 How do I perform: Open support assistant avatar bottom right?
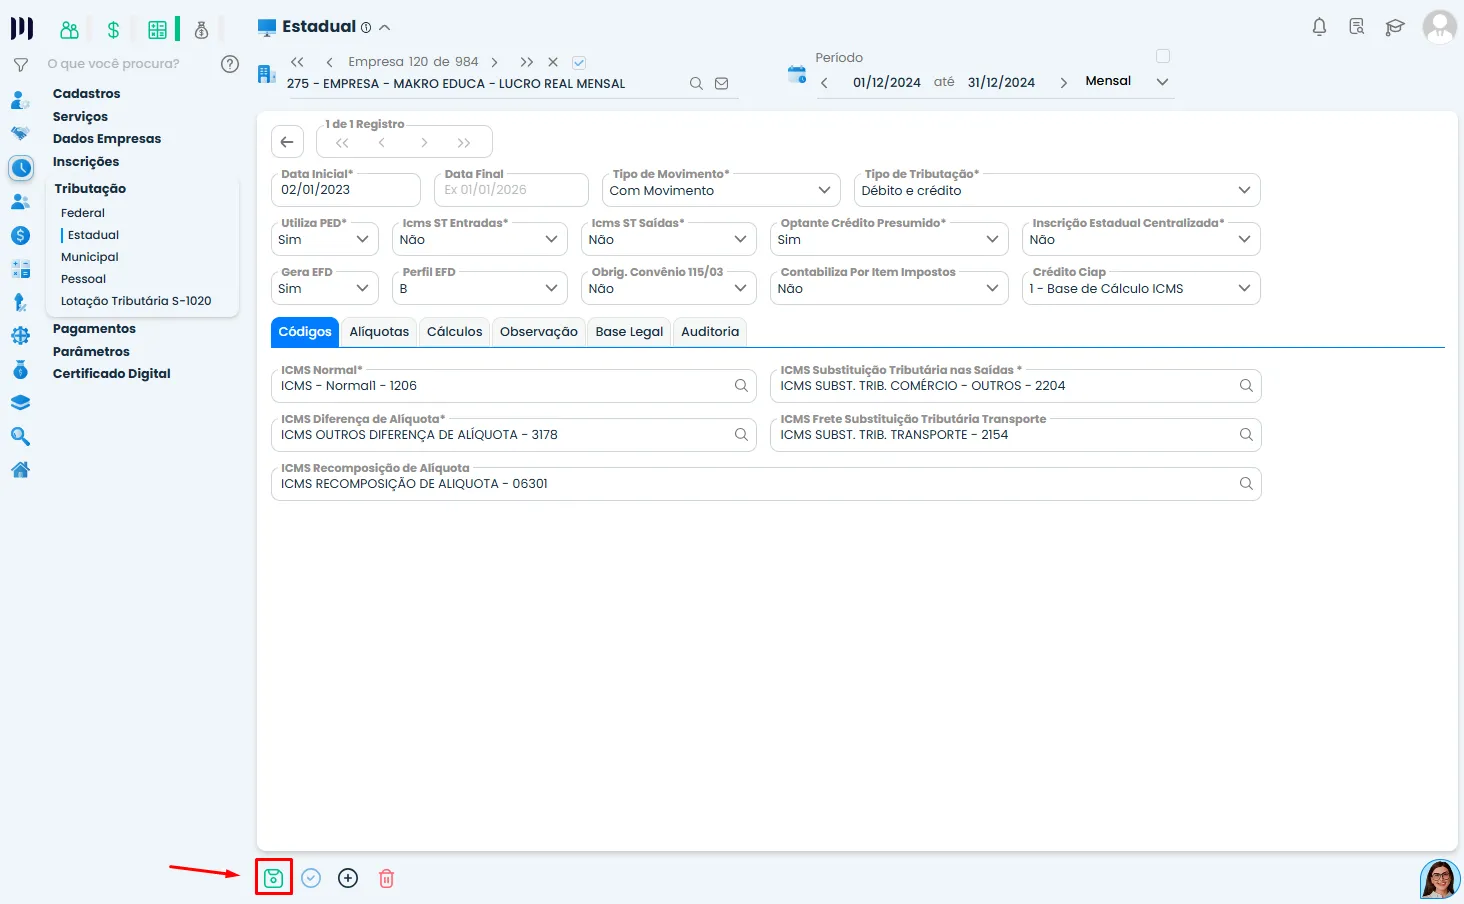[x=1440, y=879]
